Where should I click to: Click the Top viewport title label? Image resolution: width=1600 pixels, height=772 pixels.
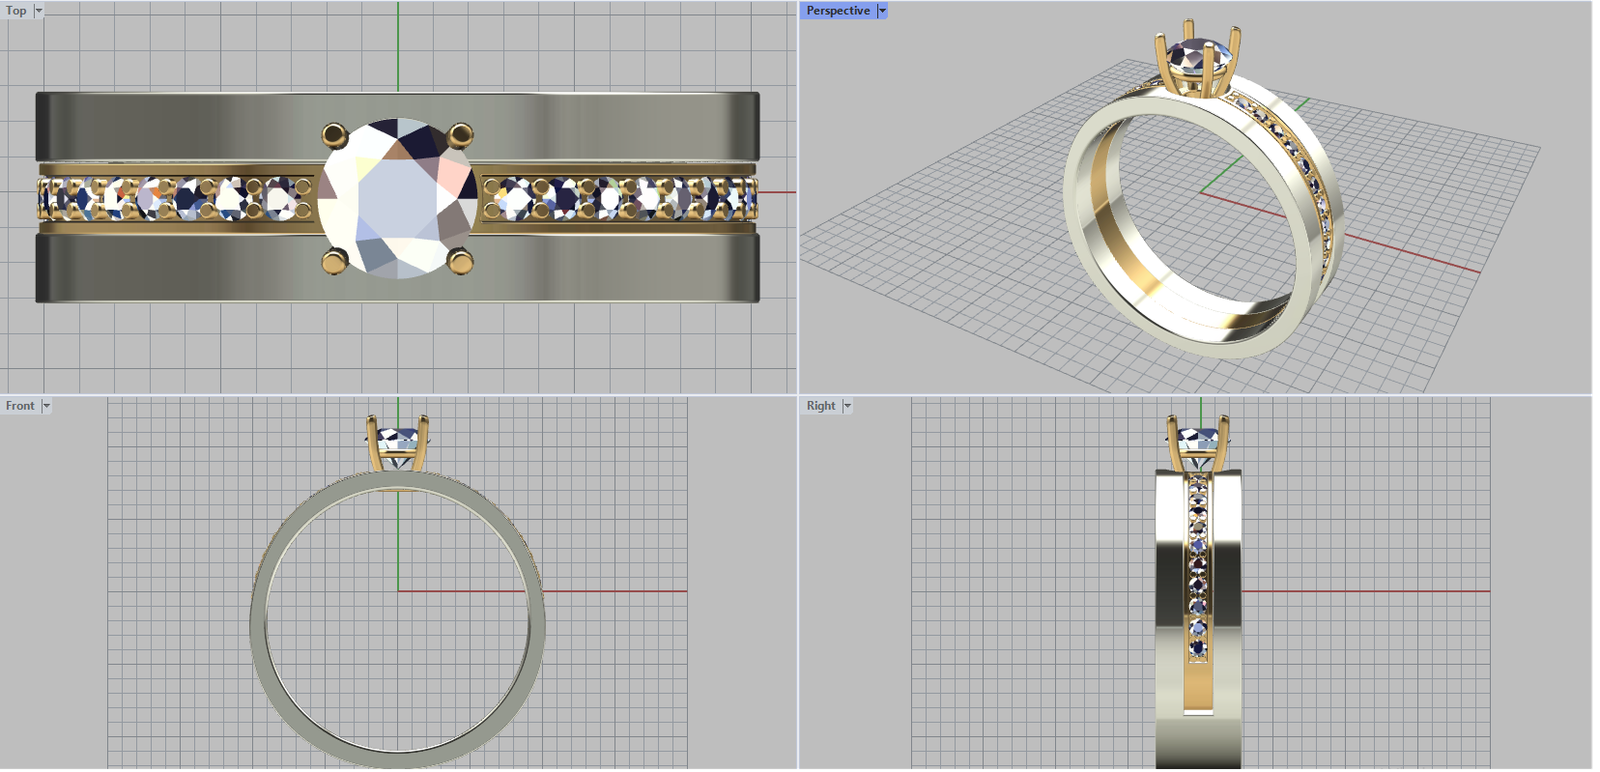tap(17, 11)
